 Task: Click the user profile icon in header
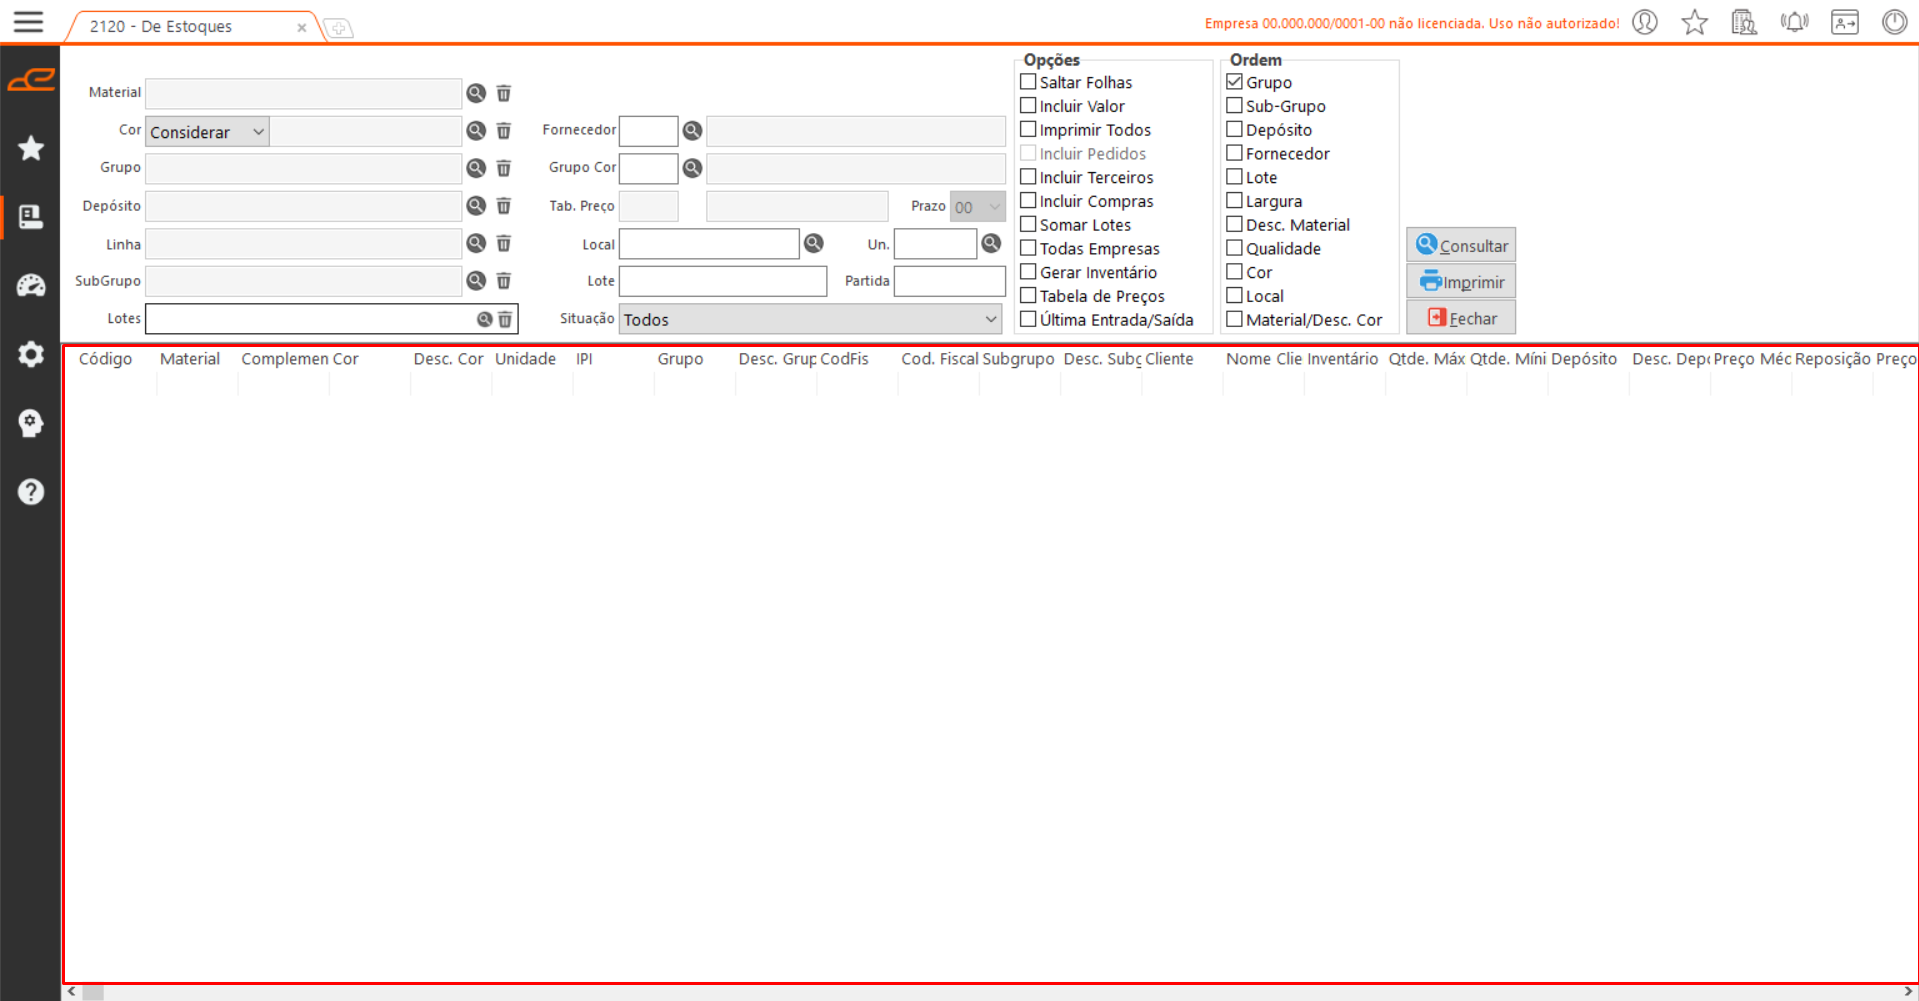(x=1645, y=22)
